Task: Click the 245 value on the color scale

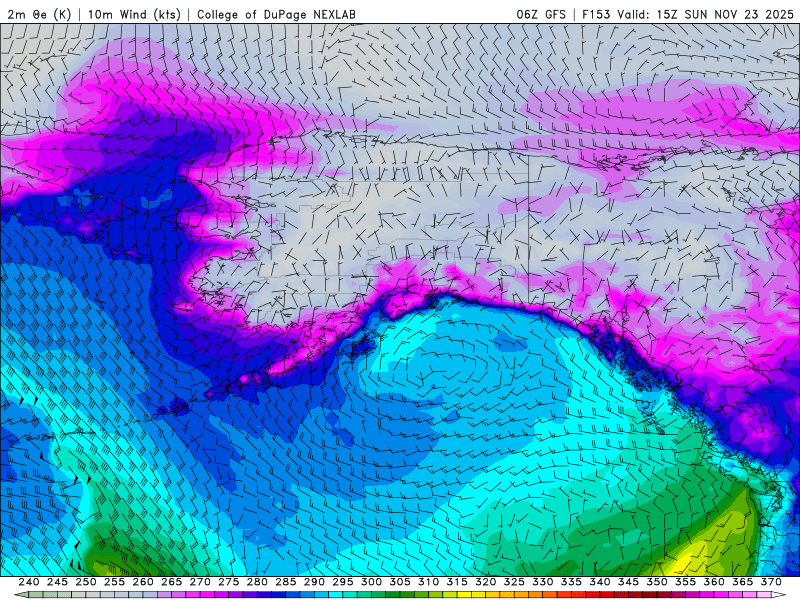Action: point(57,582)
